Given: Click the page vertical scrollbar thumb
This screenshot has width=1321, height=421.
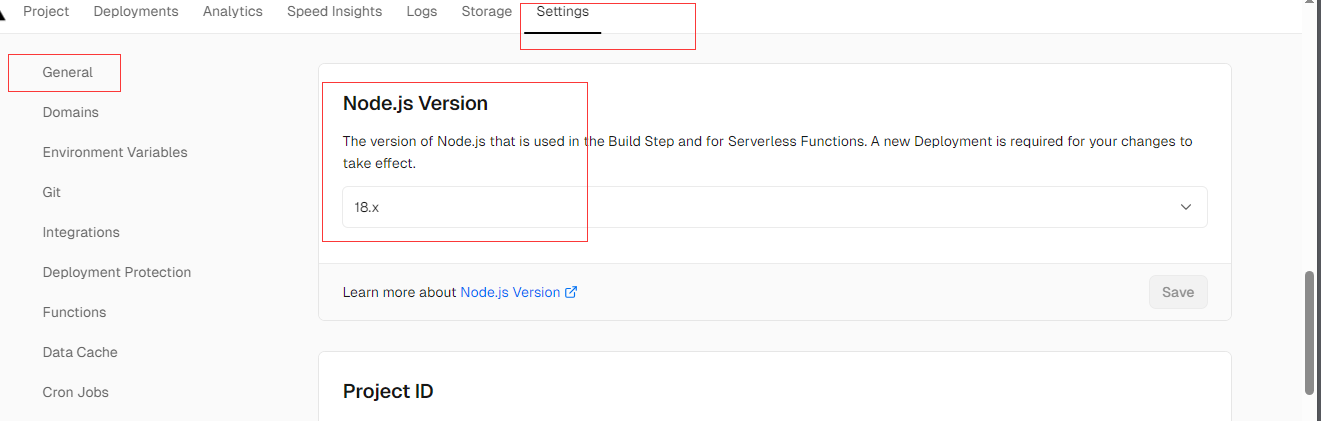Looking at the screenshot, I should [1310, 332].
